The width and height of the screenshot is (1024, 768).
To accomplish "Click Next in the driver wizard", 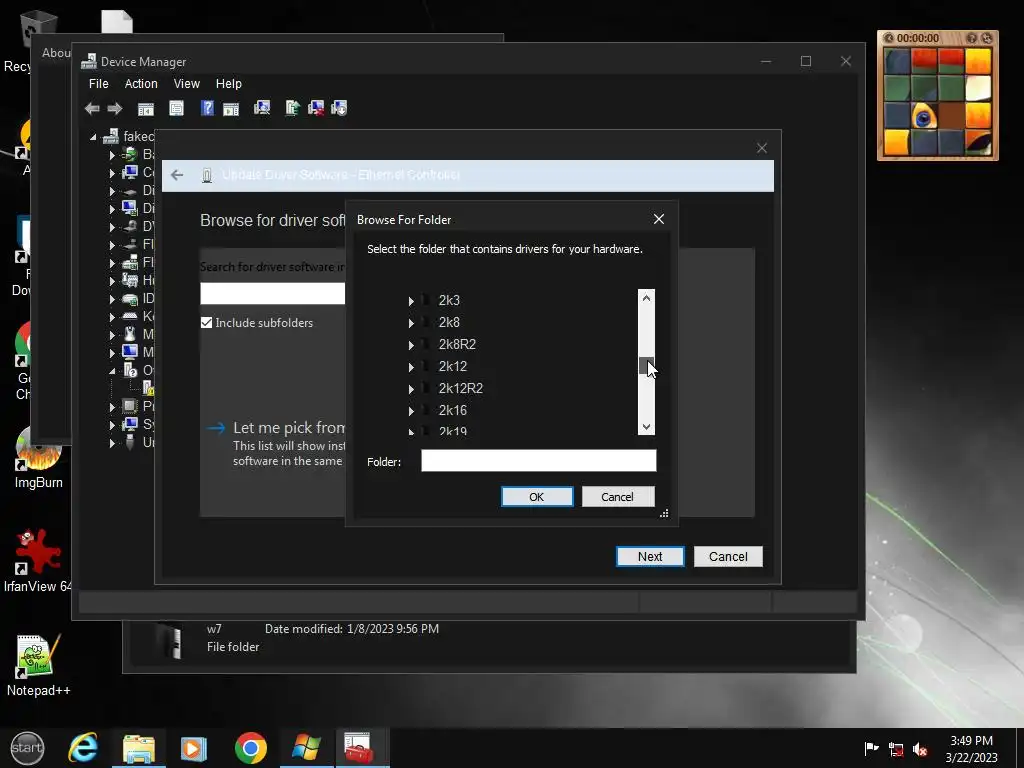I will pyautogui.click(x=650, y=556).
